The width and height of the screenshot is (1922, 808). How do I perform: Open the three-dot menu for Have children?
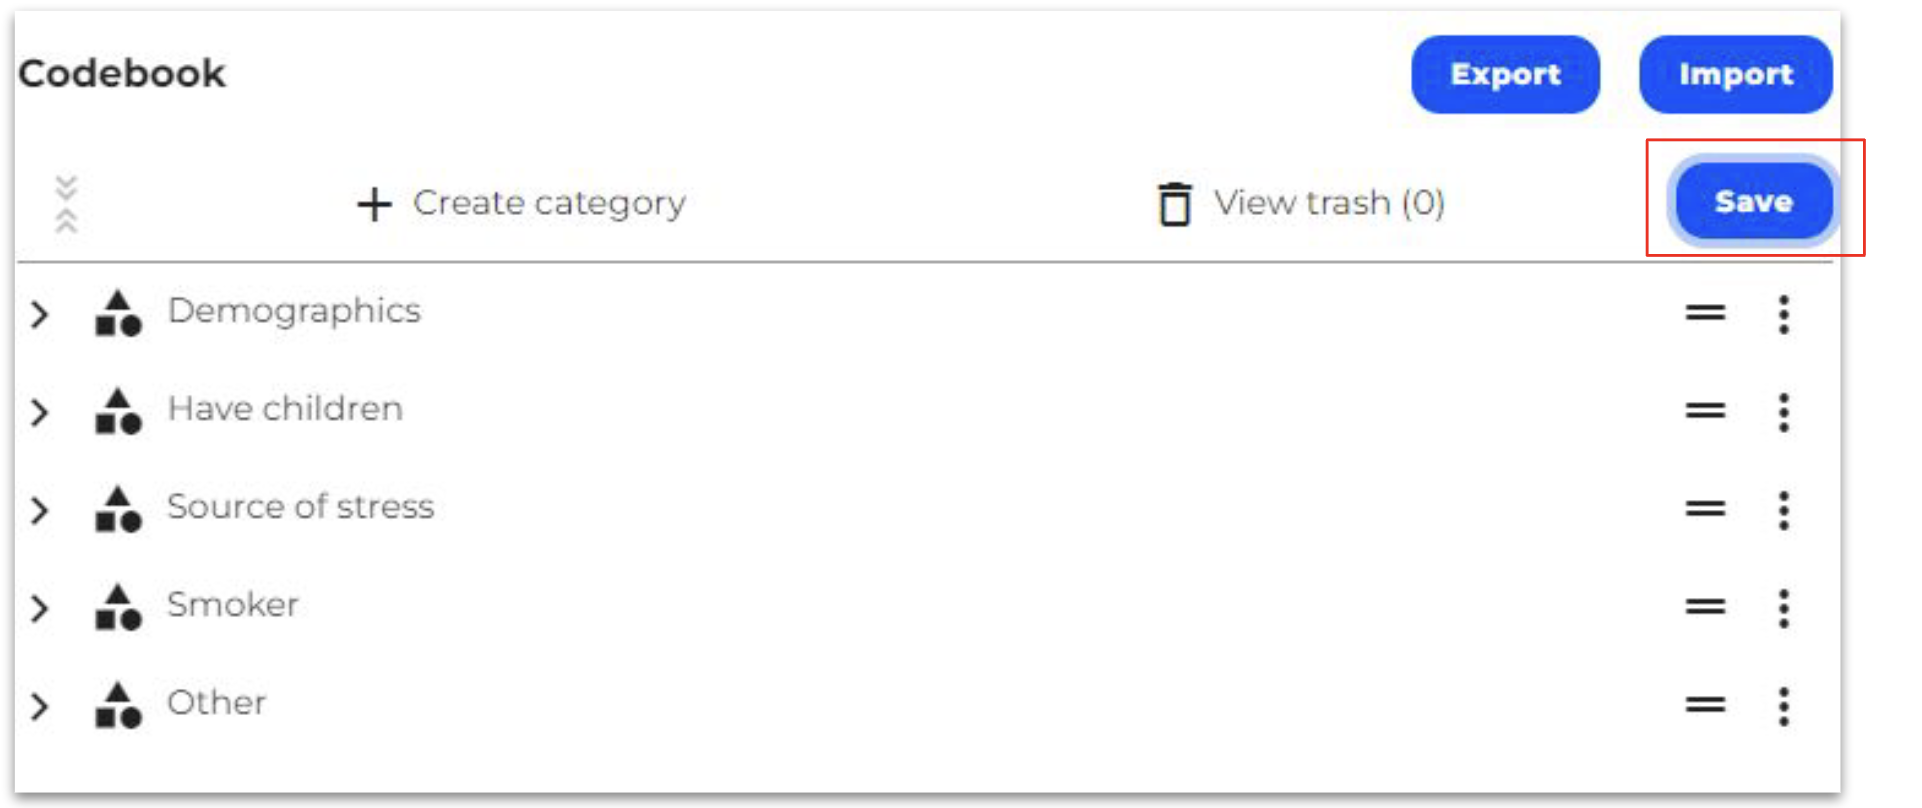(1783, 412)
